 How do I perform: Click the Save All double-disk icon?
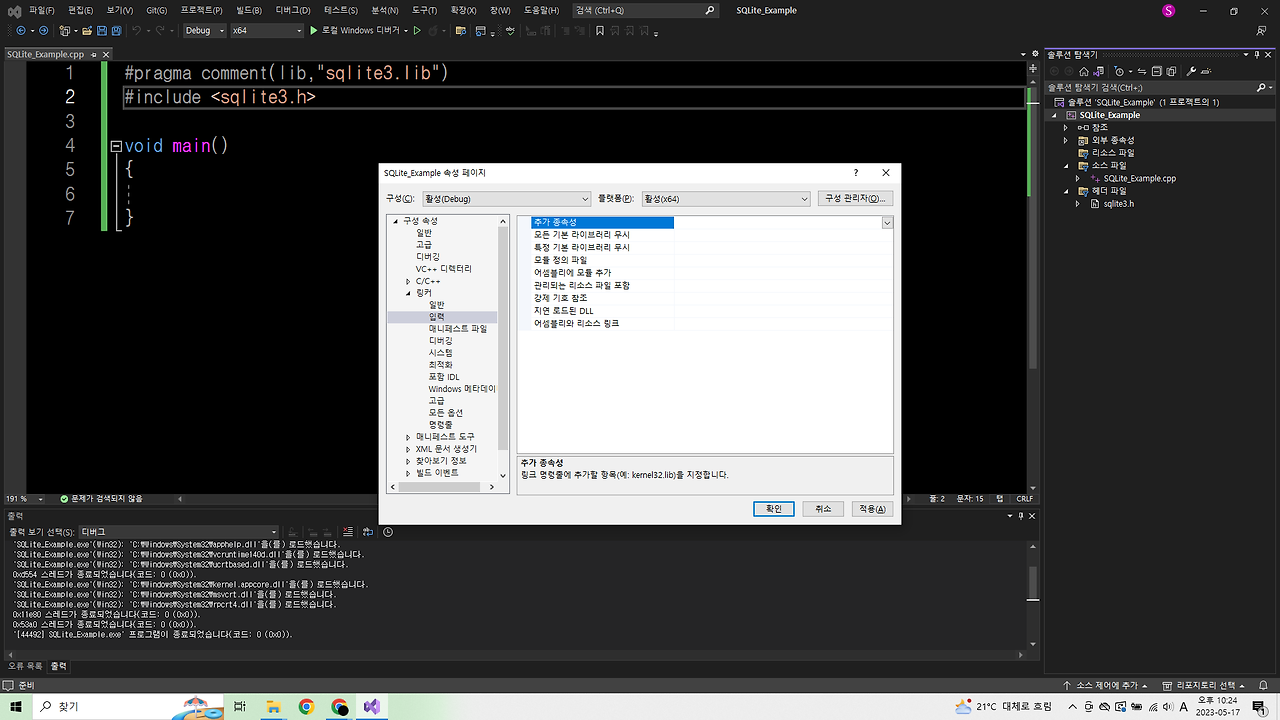click(116, 30)
